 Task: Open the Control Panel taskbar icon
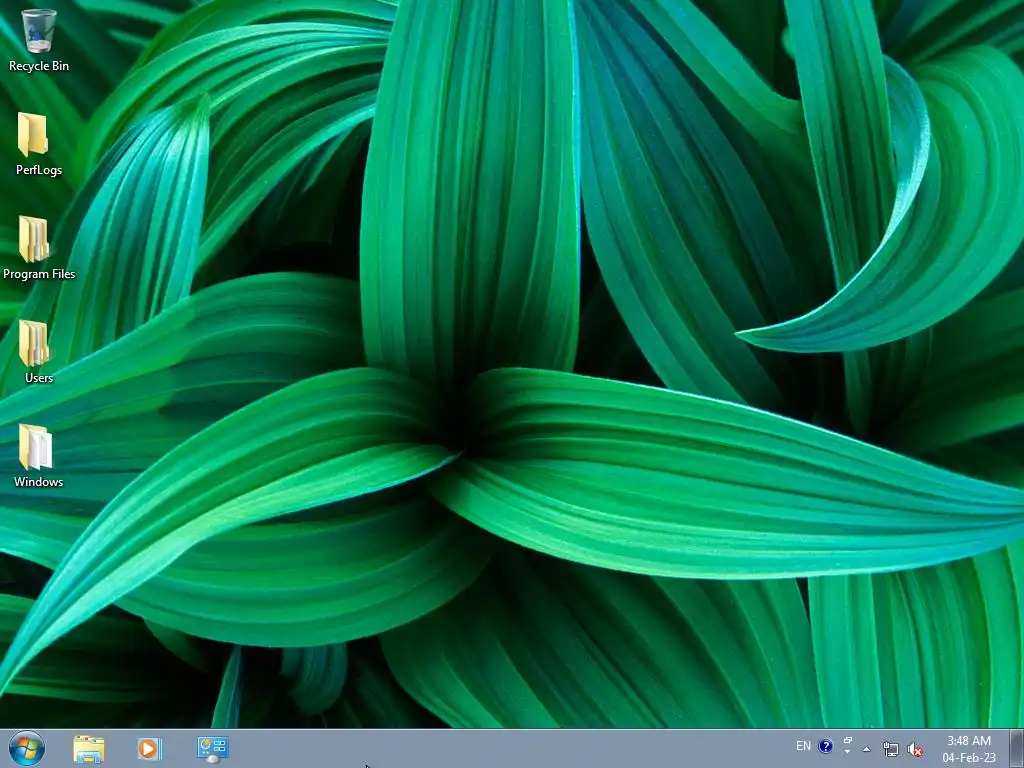212,749
